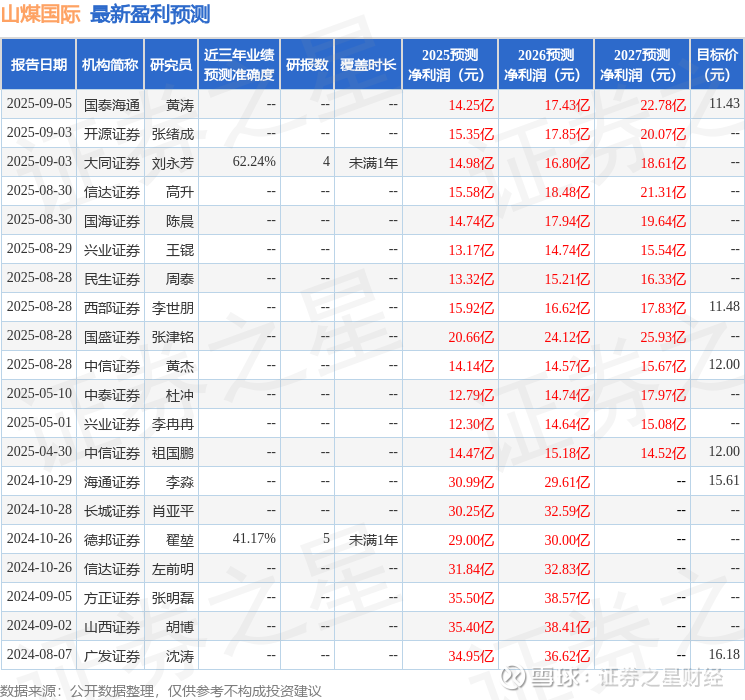Click the date 2025-05-01
The width and height of the screenshot is (745, 700).
click(39, 422)
